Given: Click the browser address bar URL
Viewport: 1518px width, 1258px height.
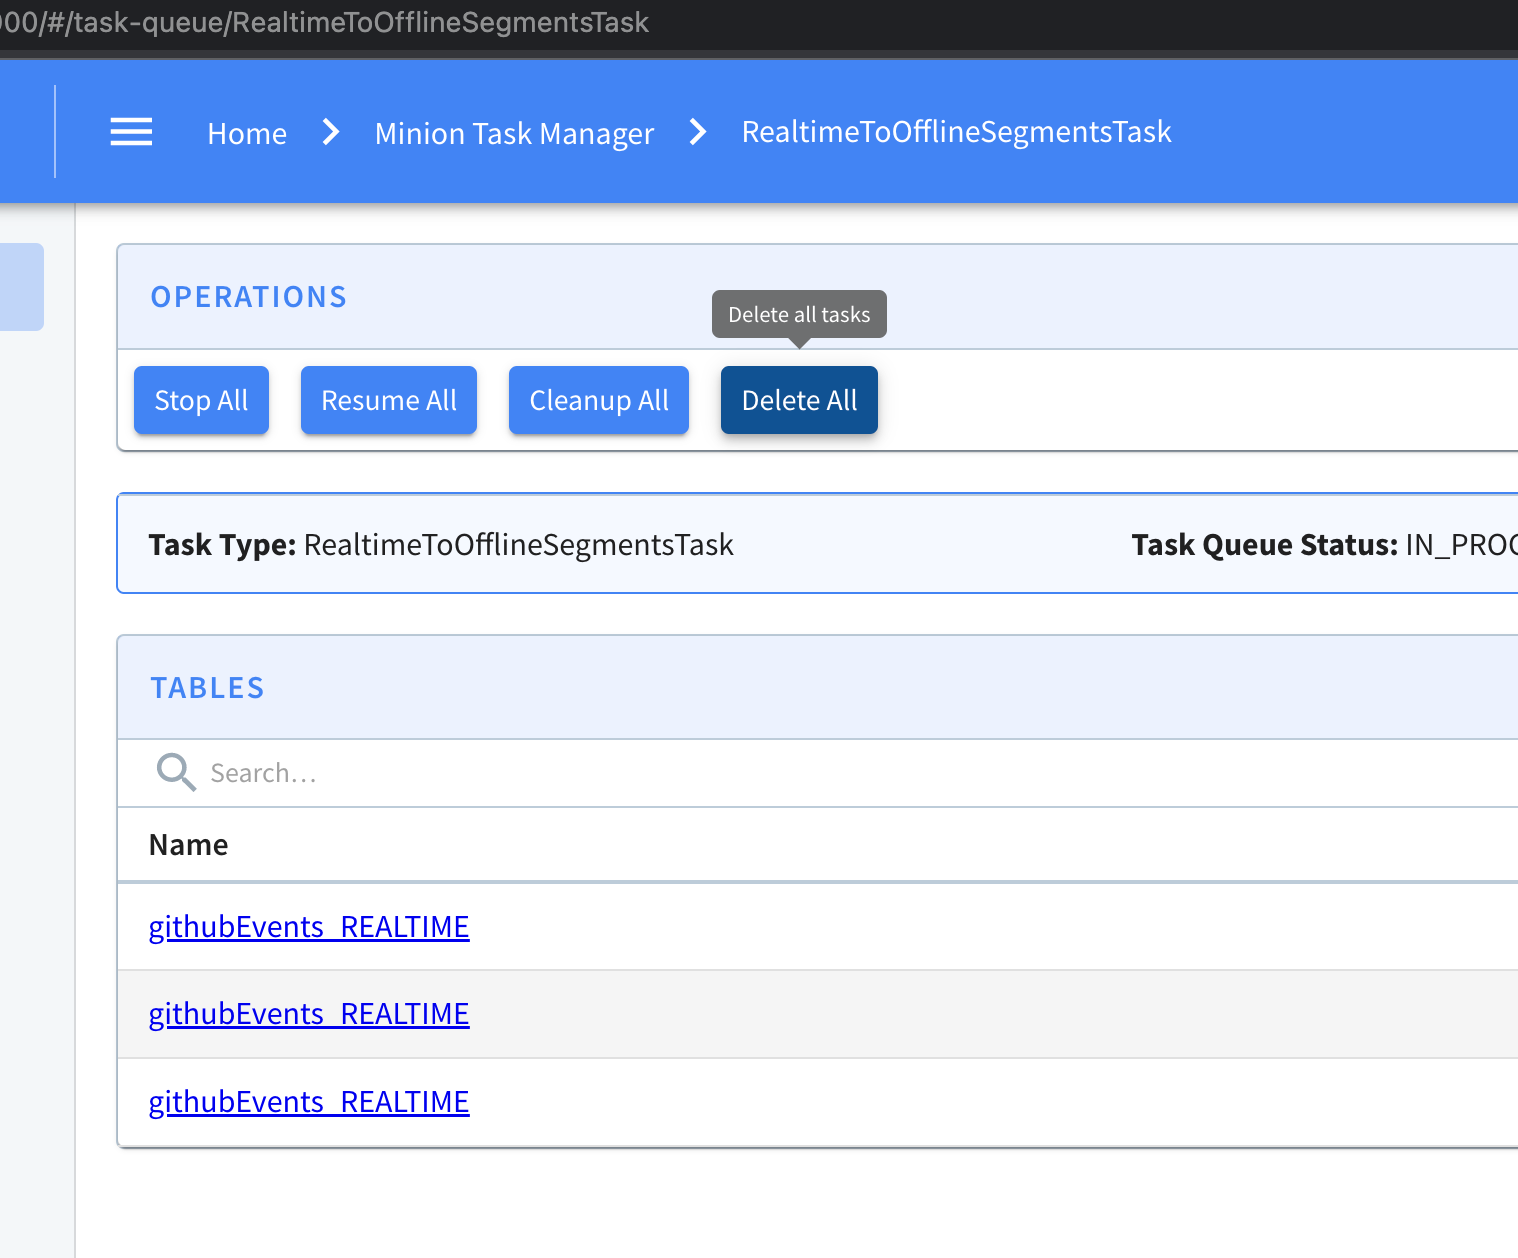Looking at the screenshot, I should tap(325, 22).
